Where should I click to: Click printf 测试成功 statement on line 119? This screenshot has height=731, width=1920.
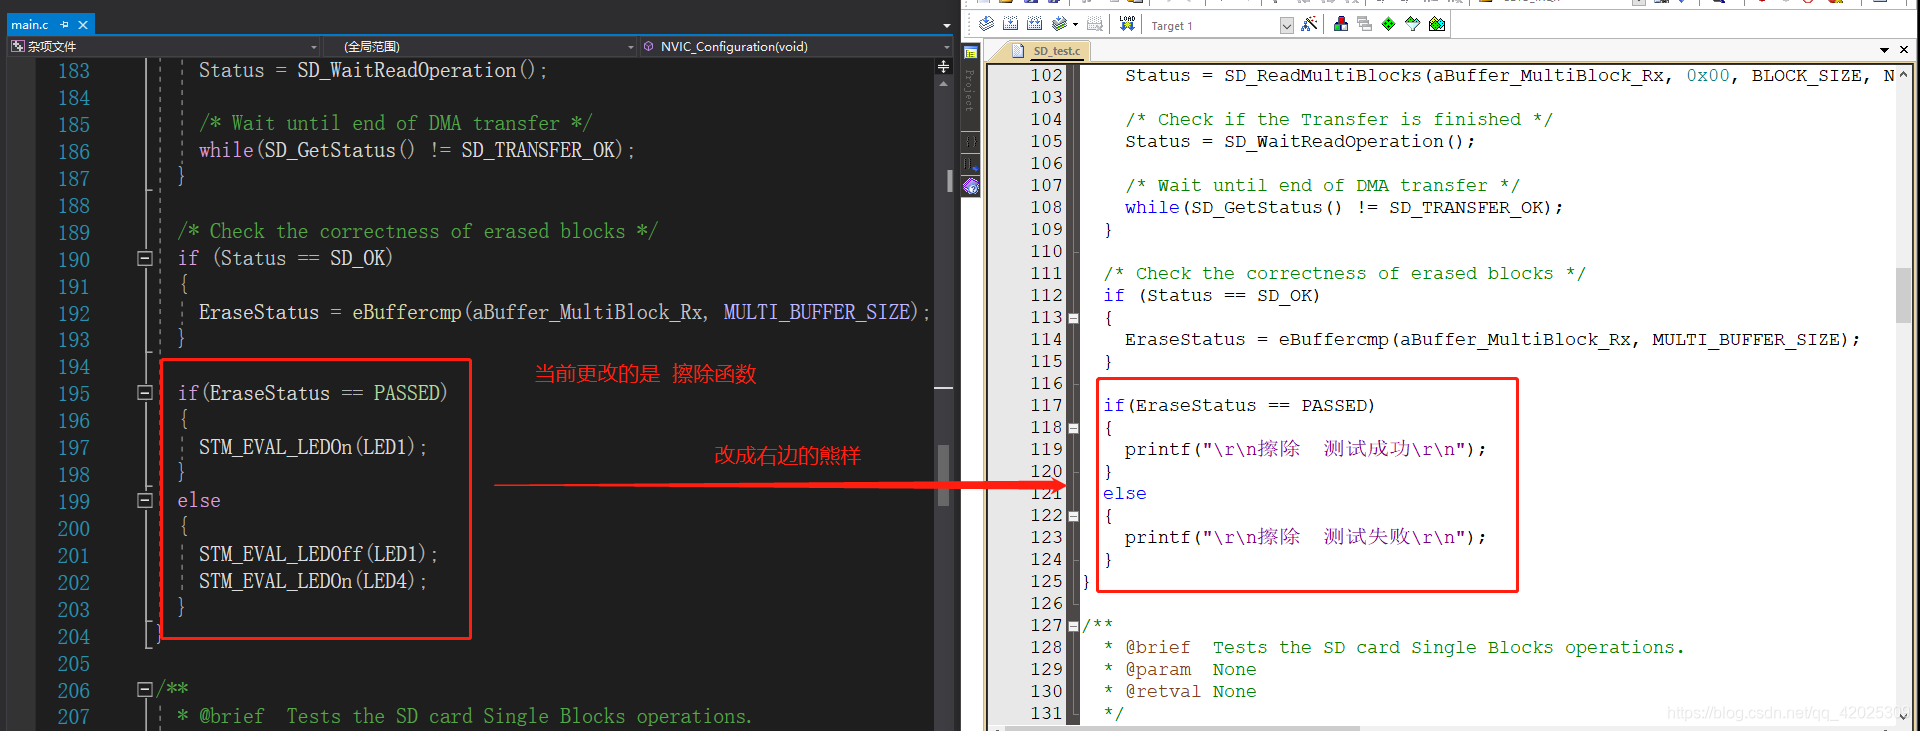1306,449
